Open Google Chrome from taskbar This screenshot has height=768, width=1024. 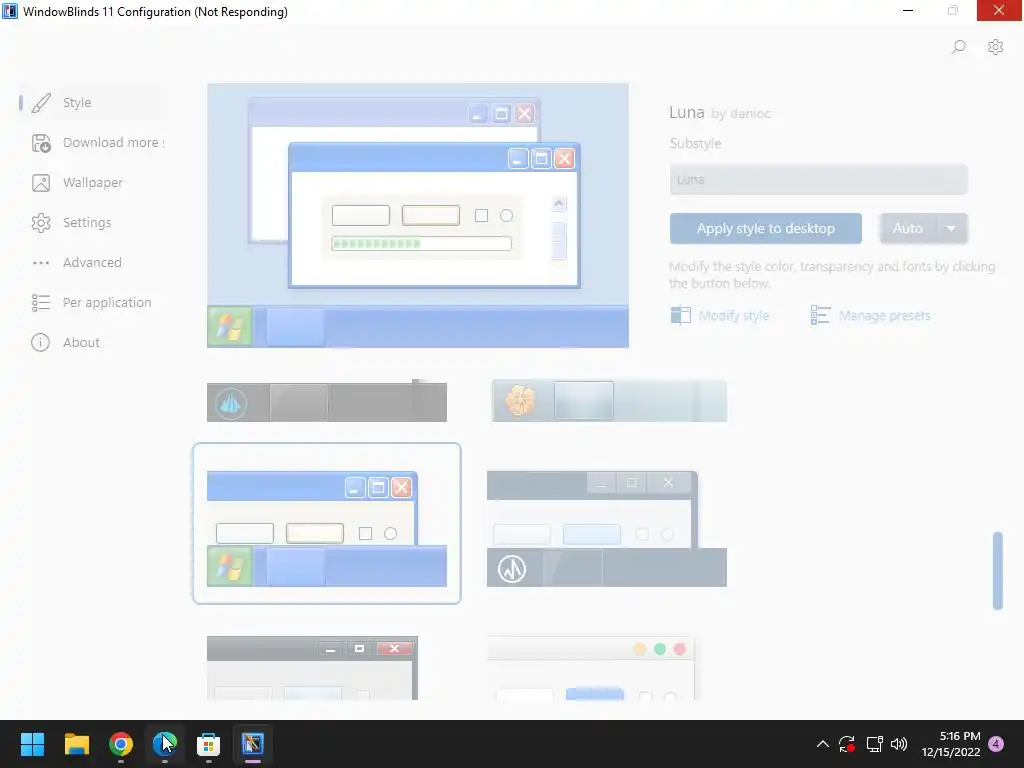click(x=121, y=744)
